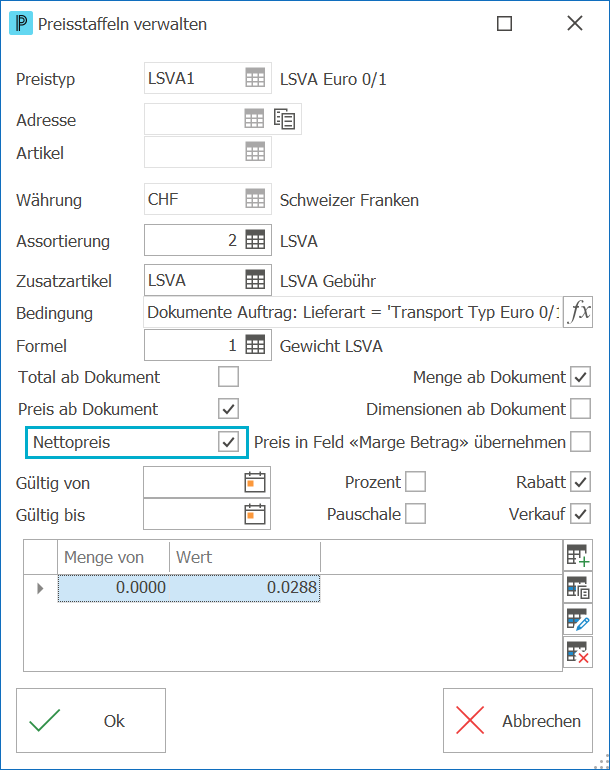Select the Wert cell 0.0288
Viewport: 610px width, 770px height.
click(x=245, y=587)
